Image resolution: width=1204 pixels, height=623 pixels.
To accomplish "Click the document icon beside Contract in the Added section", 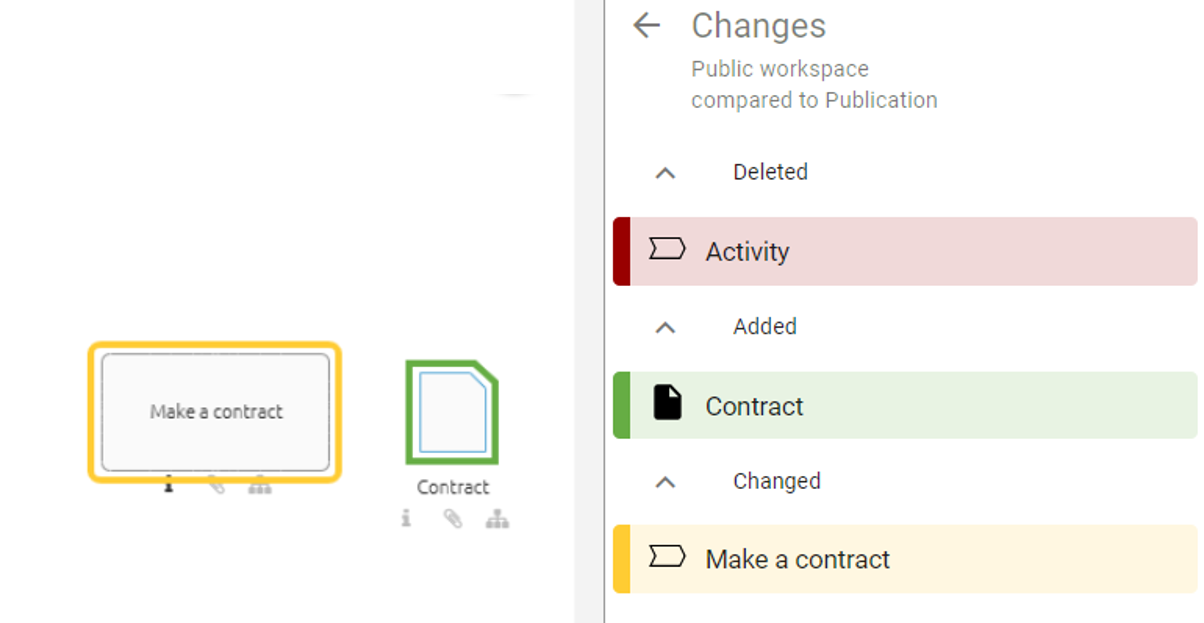I will 667,405.
